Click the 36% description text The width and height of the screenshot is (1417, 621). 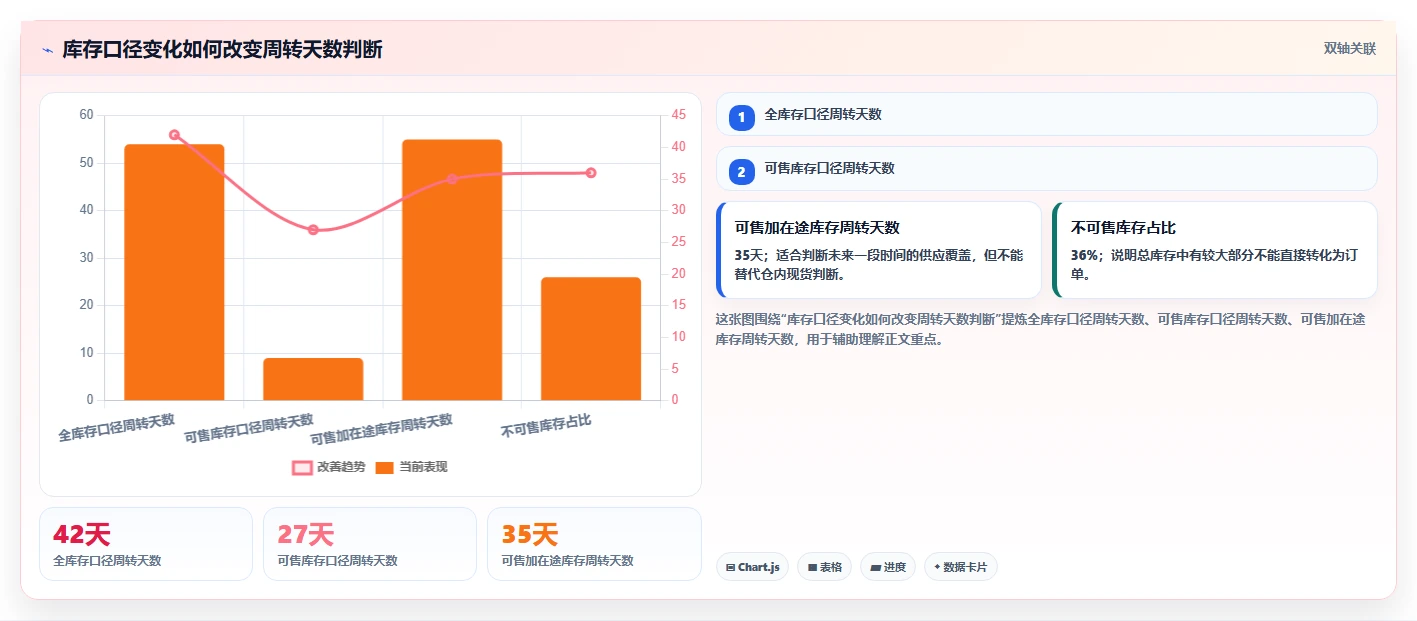tap(1214, 264)
